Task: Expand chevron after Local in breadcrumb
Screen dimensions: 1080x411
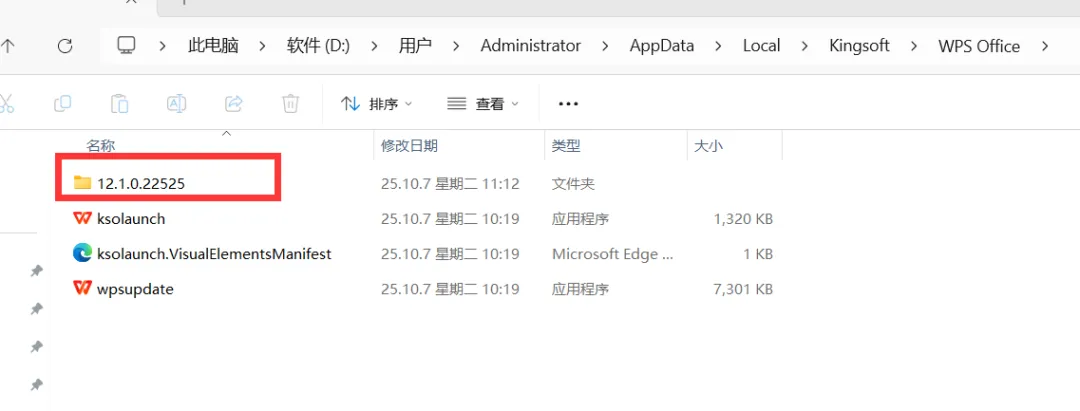Action: 804,46
